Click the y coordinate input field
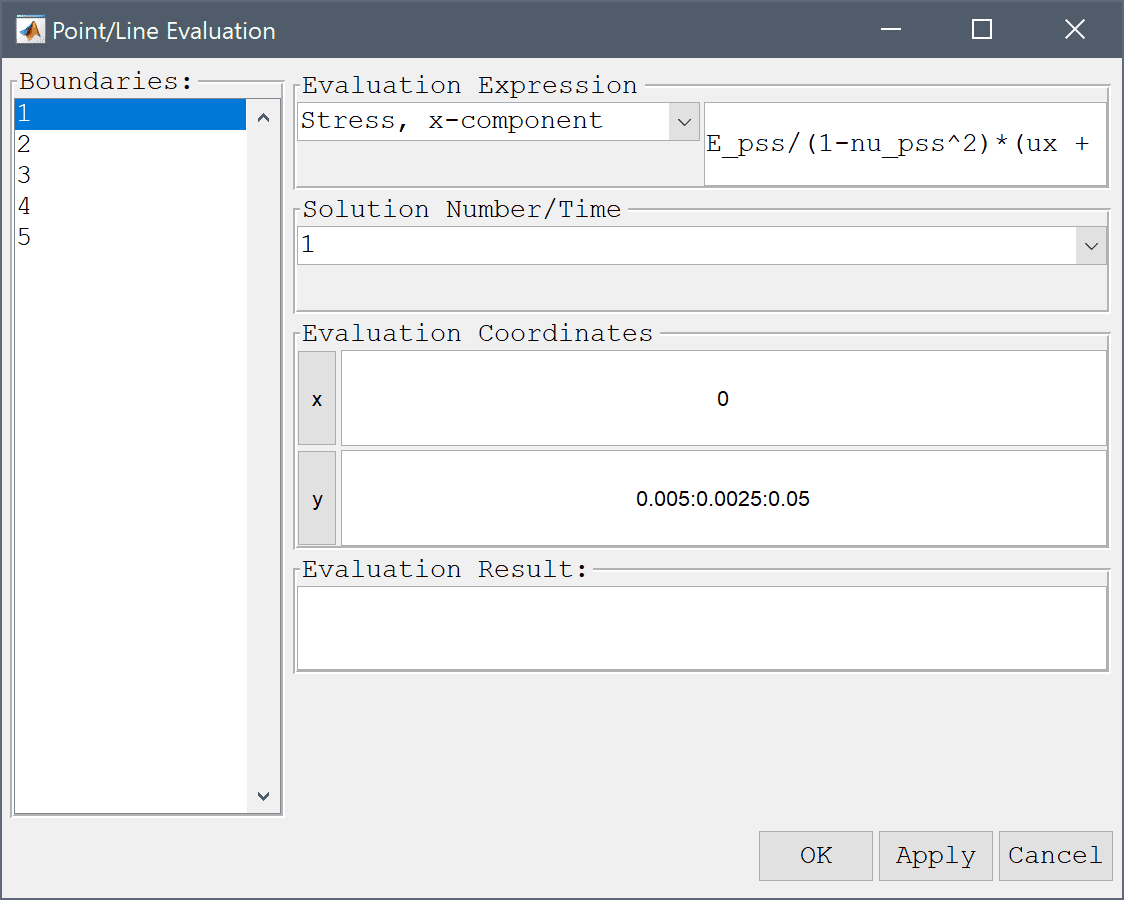This screenshot has width=1124, height=900. [x=723, y=499]
